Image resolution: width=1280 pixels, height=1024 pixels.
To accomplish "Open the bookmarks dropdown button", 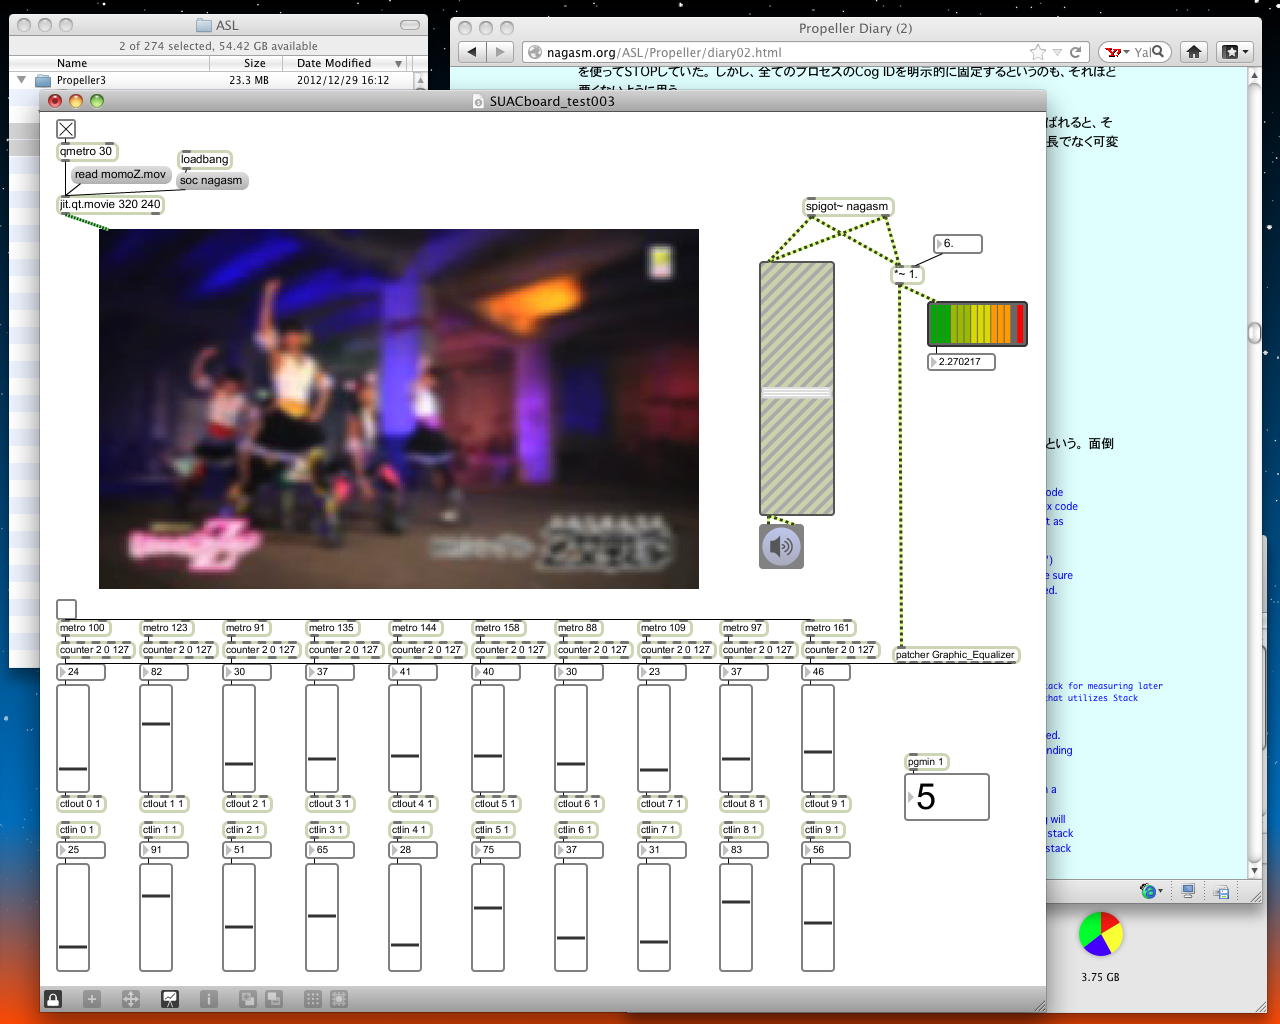I will (1235, 52).
